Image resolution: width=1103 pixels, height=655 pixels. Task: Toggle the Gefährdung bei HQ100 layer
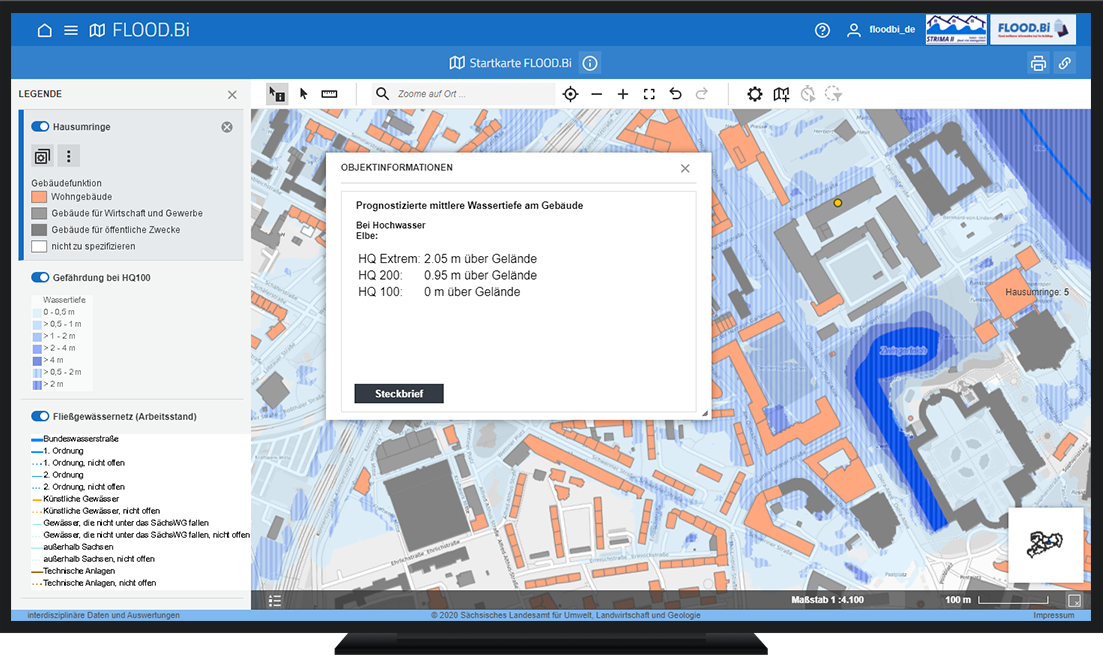point(40,277)
